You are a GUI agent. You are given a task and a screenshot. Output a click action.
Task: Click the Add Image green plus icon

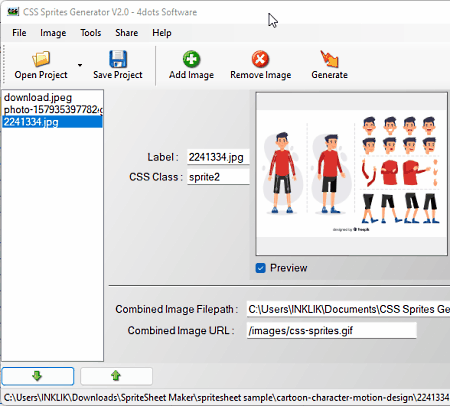click(191, 59)
